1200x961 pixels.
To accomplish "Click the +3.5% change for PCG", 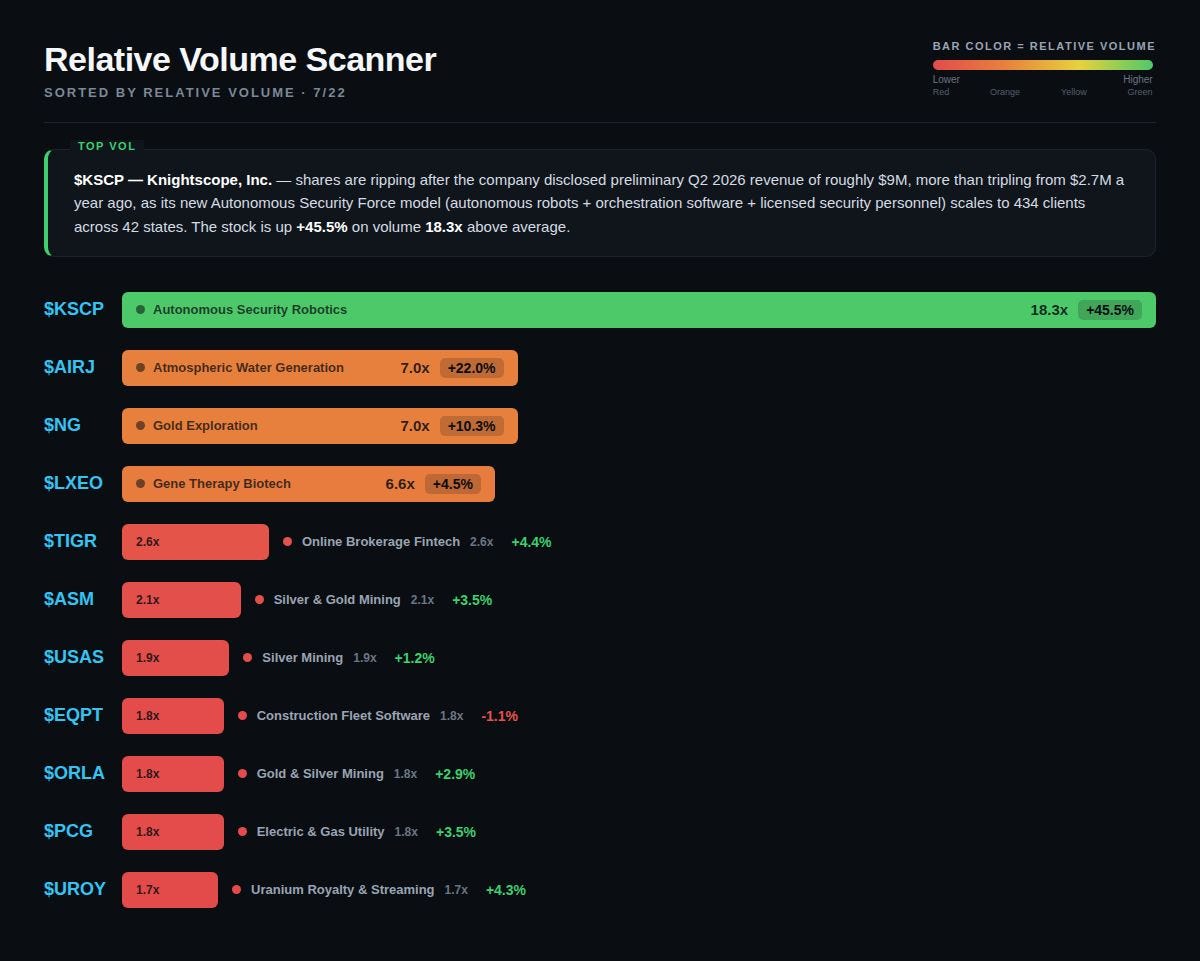I will pyautogui.click(x=456, y=832).
